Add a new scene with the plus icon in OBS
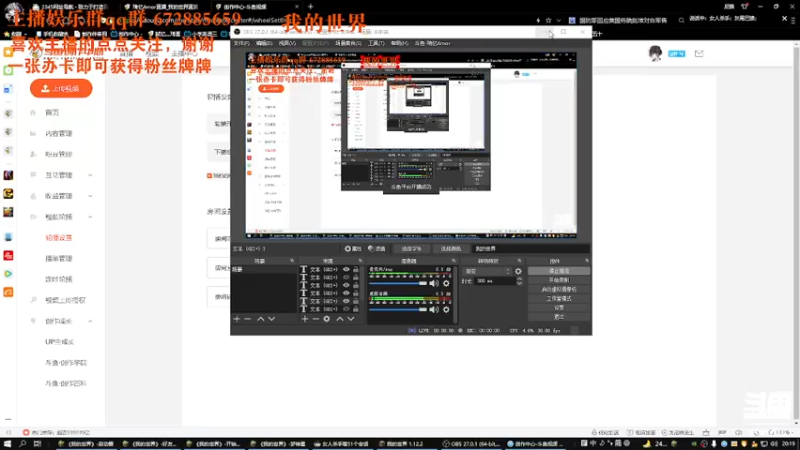Viewport: 800px width, 450px height. click(x=237, y=319)
